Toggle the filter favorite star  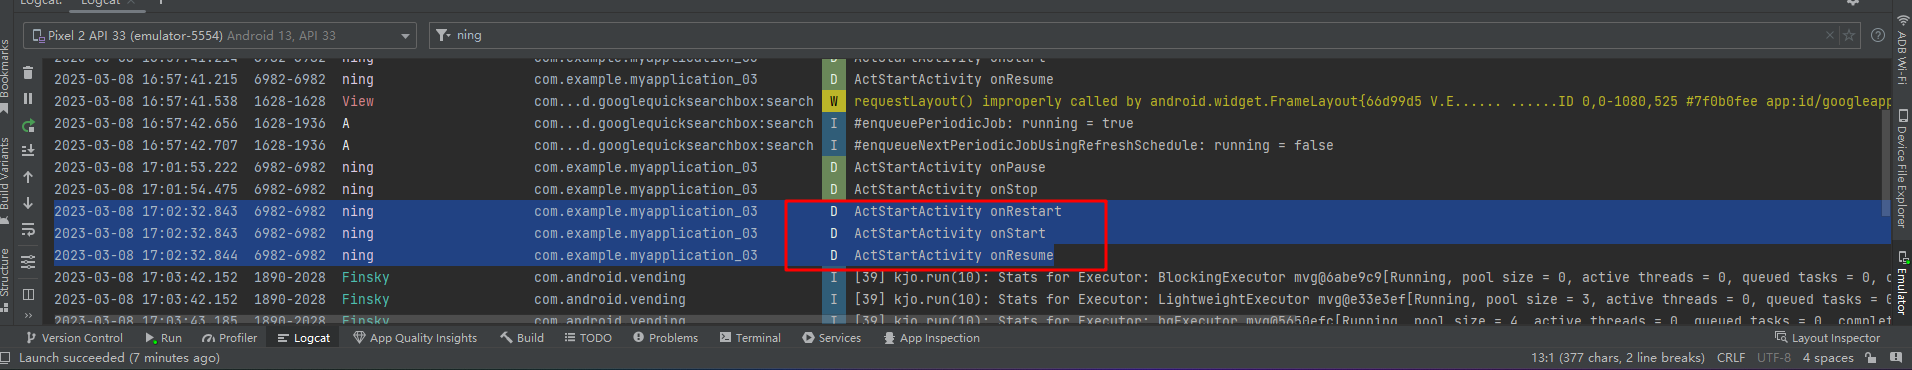1849,35
